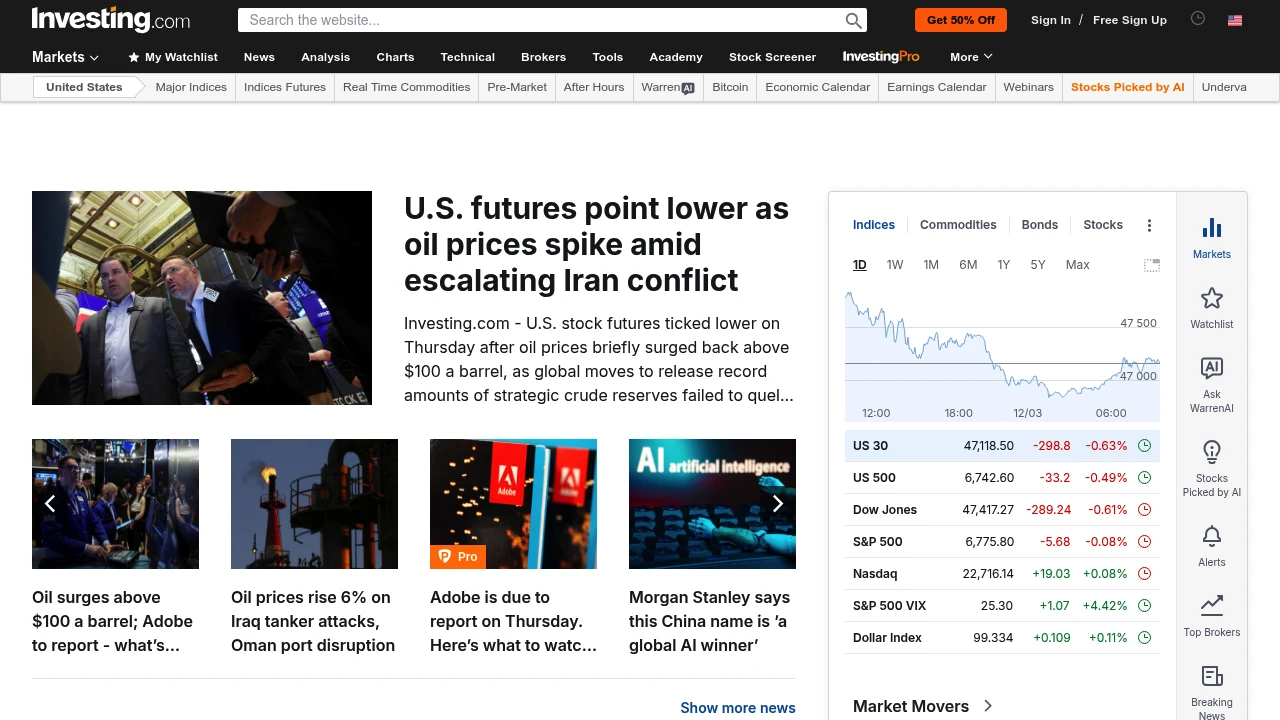This screenshot has height=720, width=1280.
Task: Select the 1W chart range
Action: click(x=895, y=265)
